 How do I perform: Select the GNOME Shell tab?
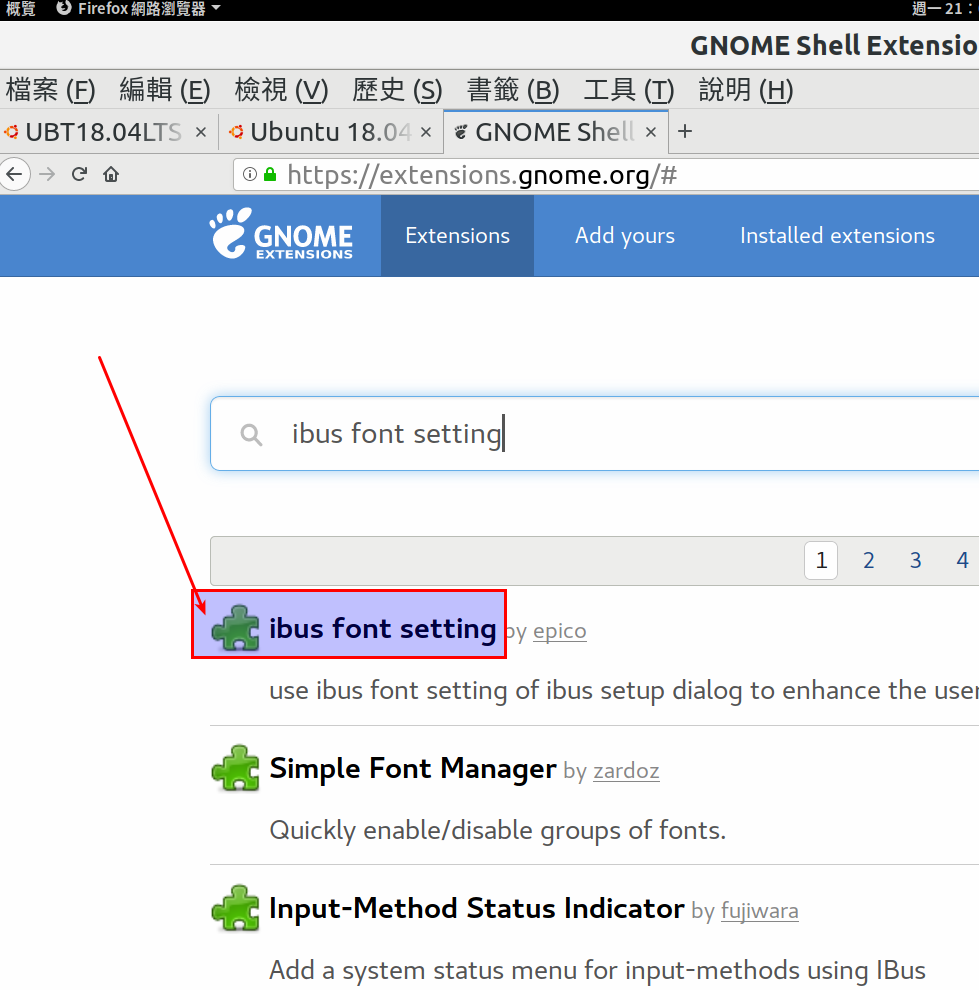pos(555,132)
